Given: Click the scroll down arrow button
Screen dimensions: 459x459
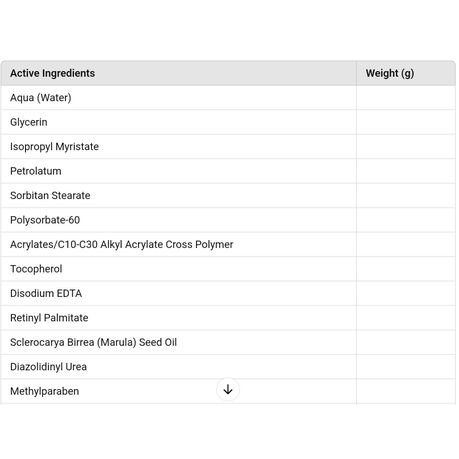Looking at the screenshot, I should (x=228, y=389).
